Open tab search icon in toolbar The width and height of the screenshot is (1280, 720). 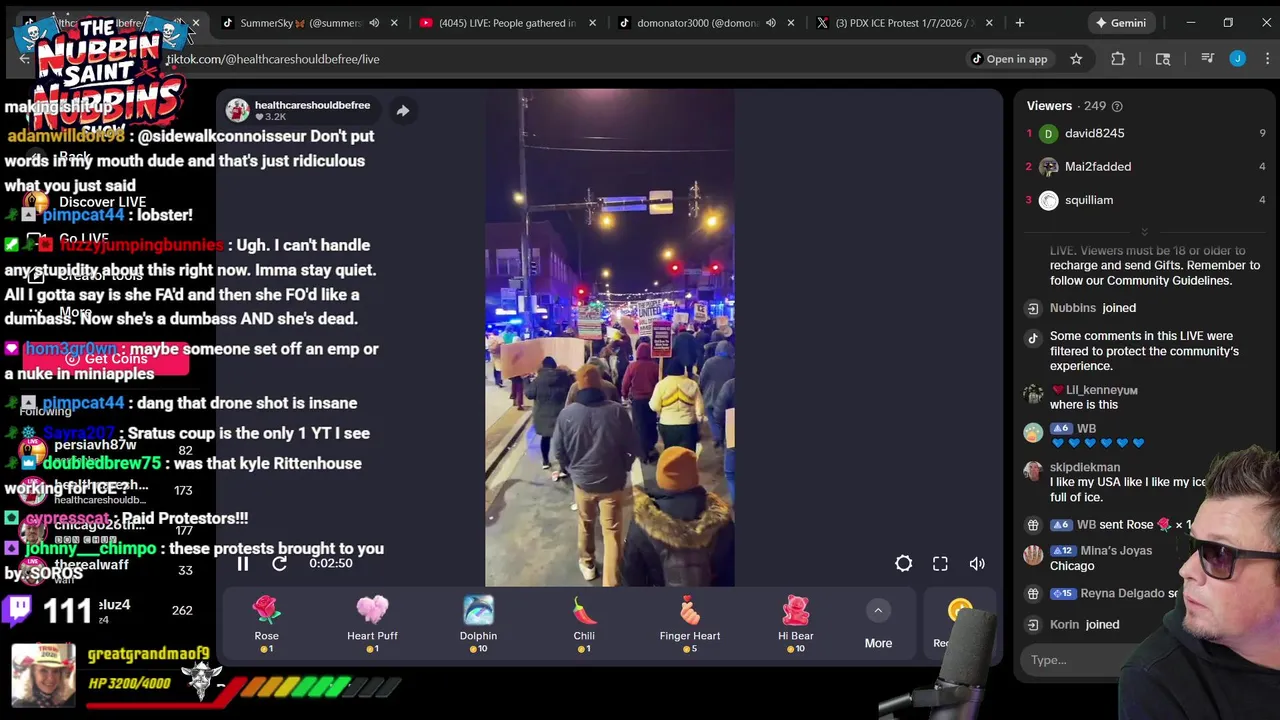coord(1163,59)
